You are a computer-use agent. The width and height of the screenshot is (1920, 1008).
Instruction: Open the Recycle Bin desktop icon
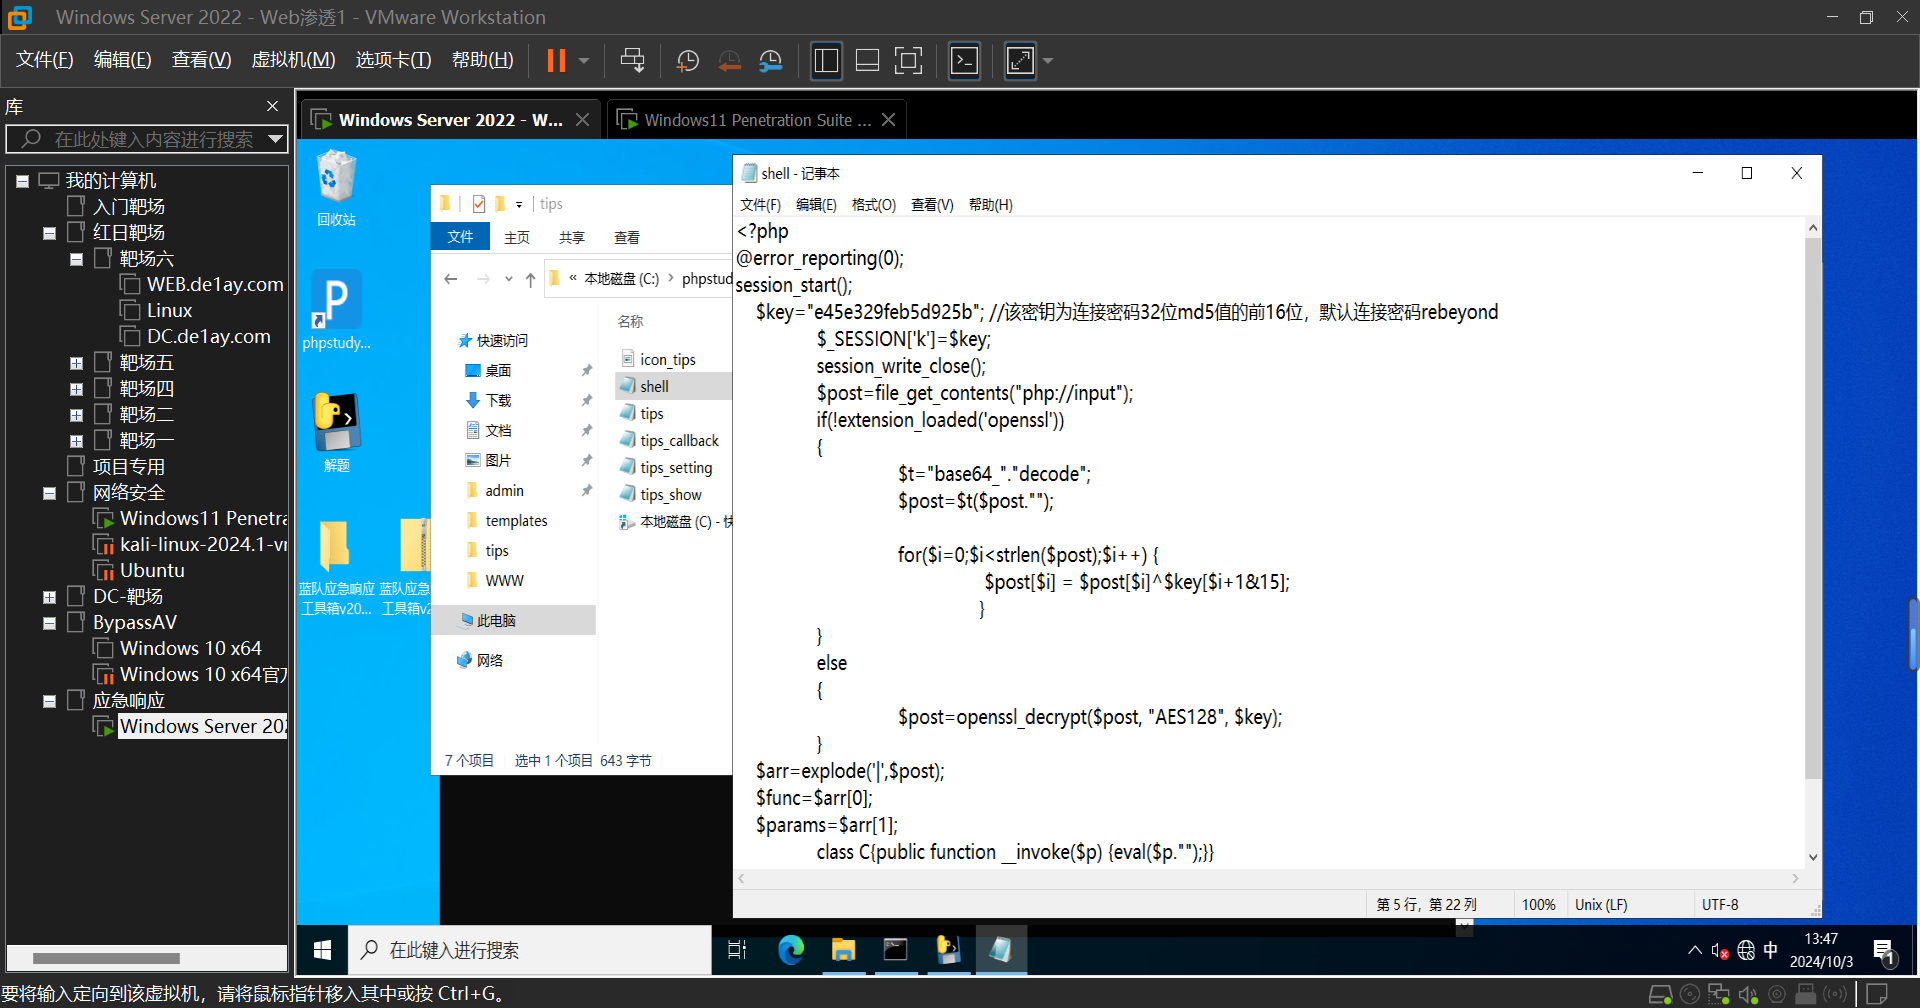336,188
